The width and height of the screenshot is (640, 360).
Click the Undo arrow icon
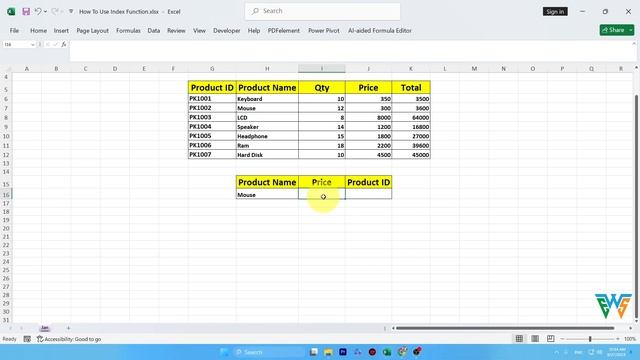[38, 11]
